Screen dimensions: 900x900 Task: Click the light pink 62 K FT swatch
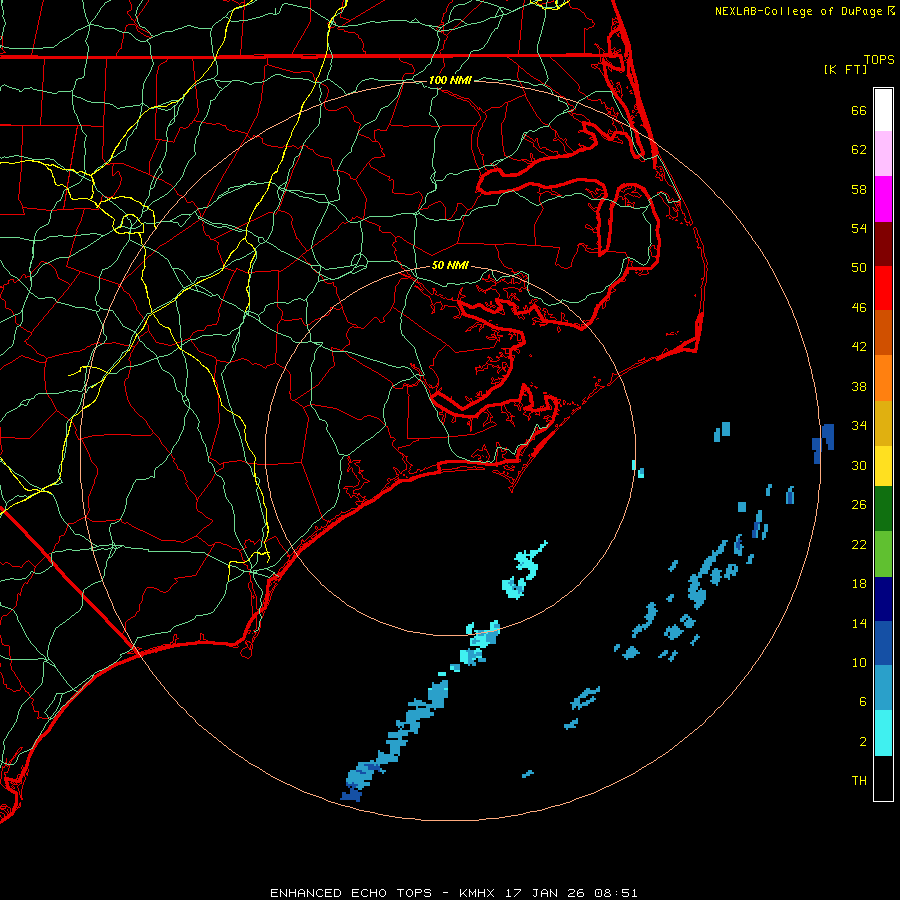tap(883, 154)
